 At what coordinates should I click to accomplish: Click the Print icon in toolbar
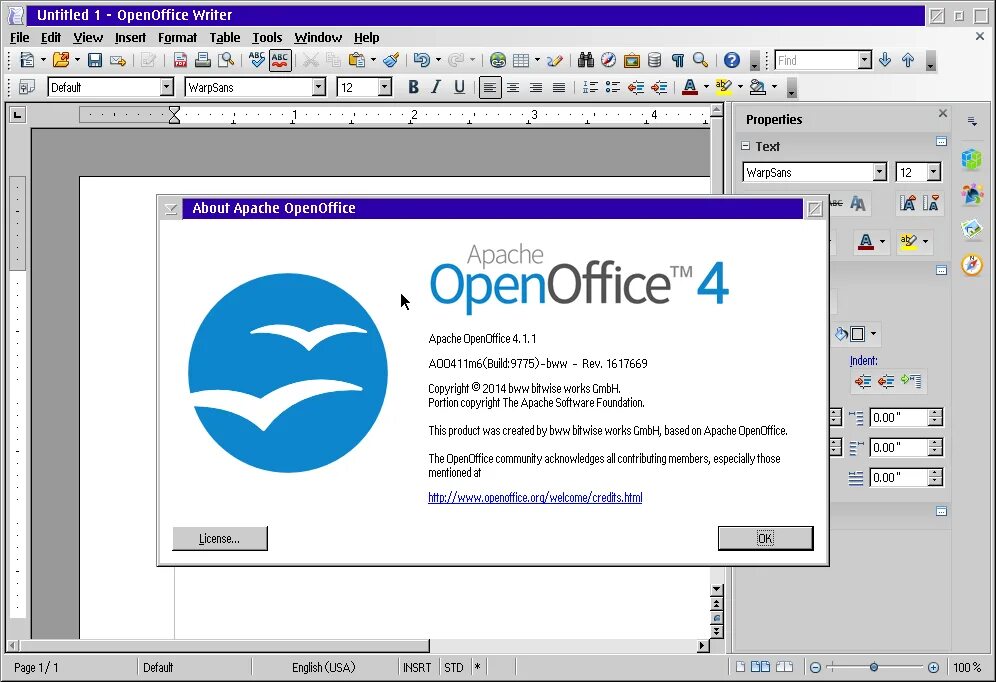click(x=203, y=60)
